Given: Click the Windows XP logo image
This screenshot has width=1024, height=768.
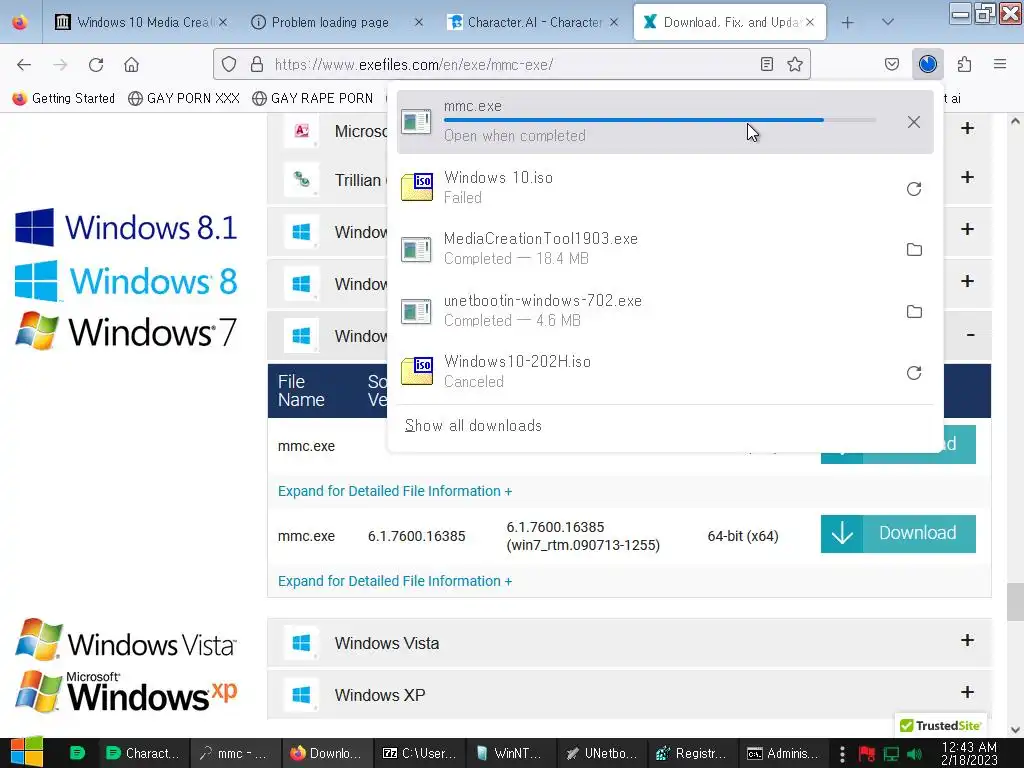Looking at the screenshot, I should tap(125, 692).
